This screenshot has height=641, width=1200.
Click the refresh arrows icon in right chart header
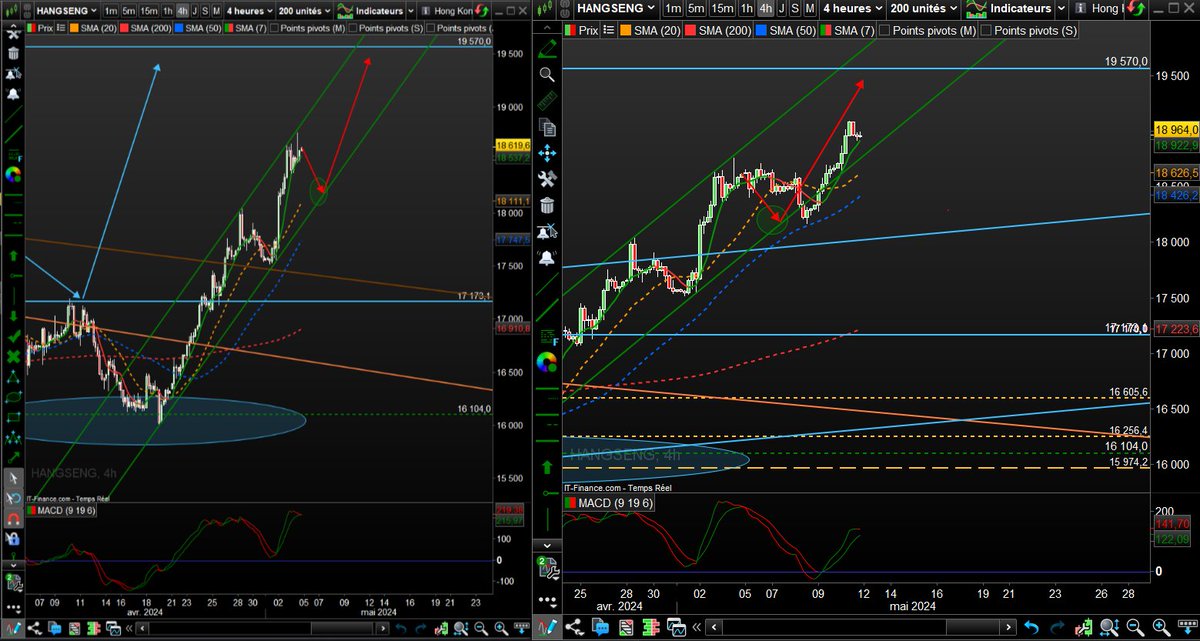(1136, 8)
